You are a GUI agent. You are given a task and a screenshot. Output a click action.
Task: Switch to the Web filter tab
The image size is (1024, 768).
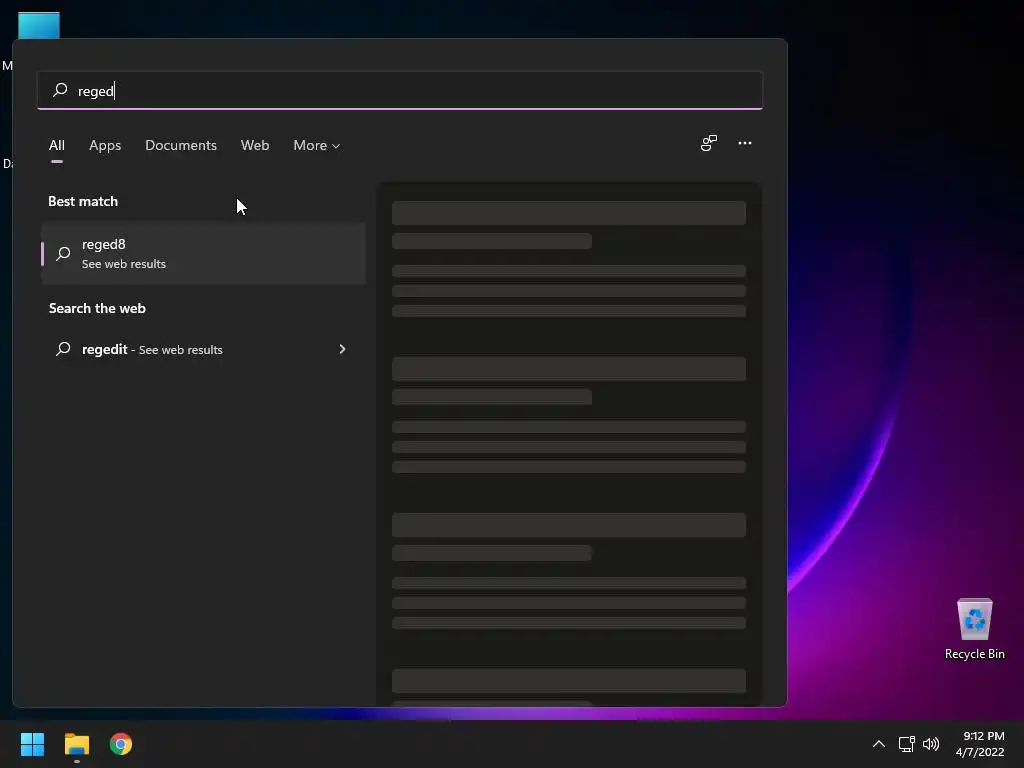255,145
